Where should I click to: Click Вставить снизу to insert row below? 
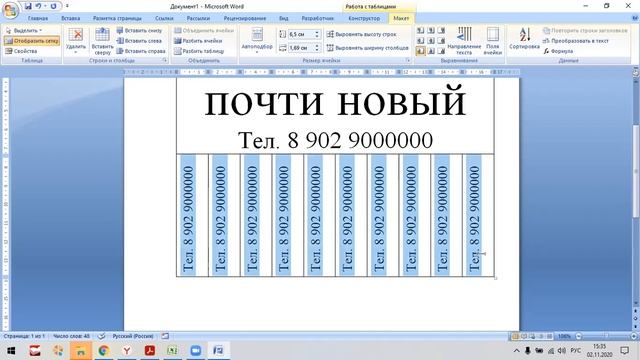(139, 31)
